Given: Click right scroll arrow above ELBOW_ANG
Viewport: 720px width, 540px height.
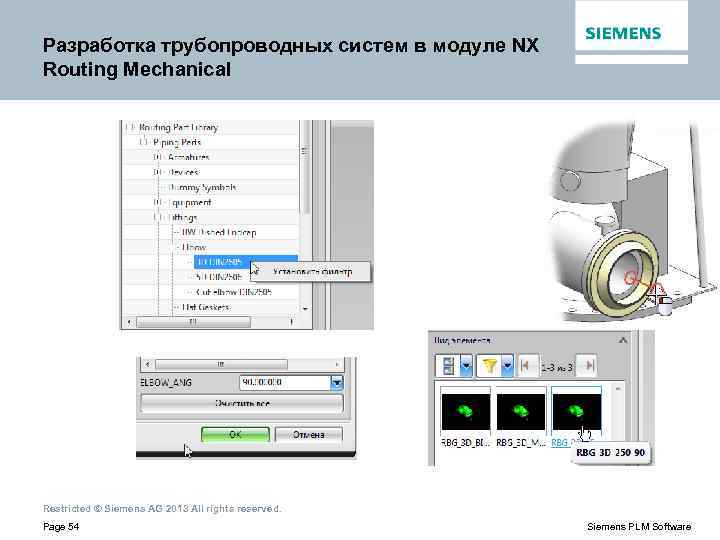Looking at the screenshot, I should 337,365.
